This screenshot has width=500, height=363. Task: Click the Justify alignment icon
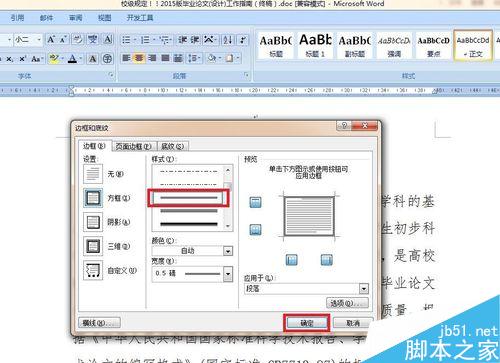(165, 59)
